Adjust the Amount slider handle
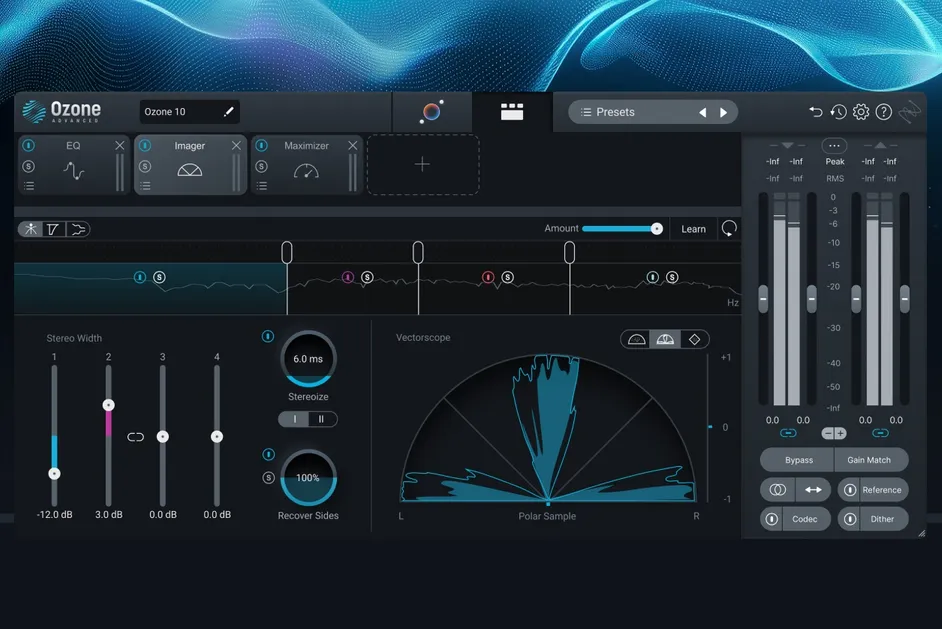Screen dimensions: 942x629 657,228
